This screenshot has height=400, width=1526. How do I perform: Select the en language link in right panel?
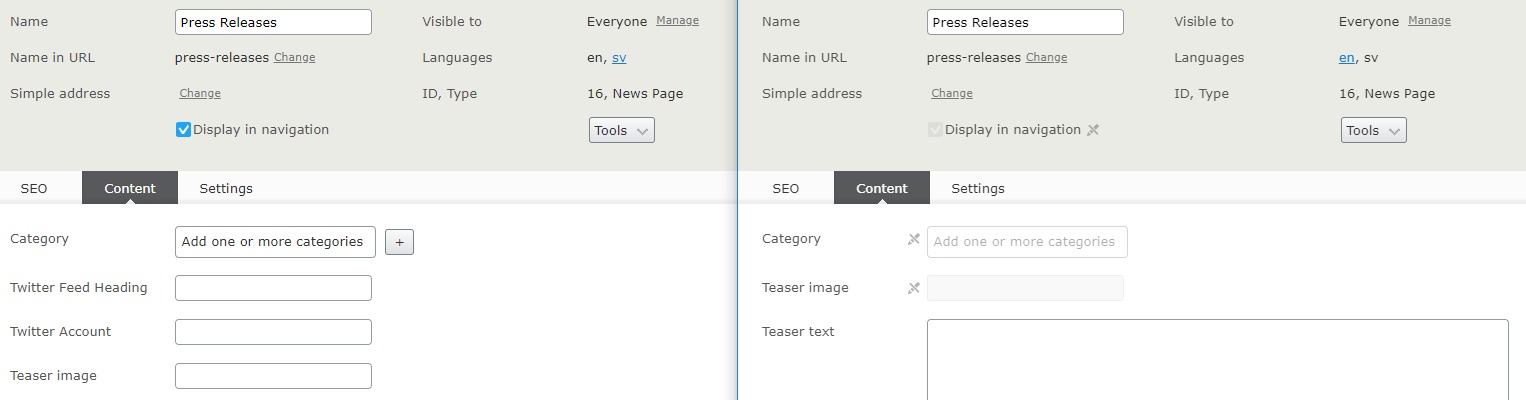1346,58
